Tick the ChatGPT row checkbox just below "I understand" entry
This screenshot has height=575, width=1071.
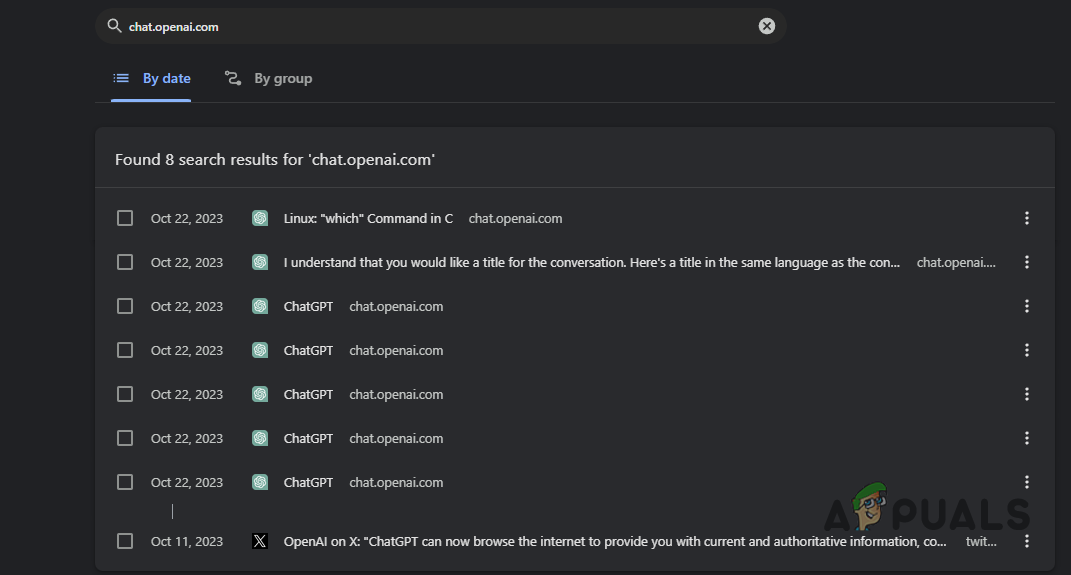tap(125, 306)
